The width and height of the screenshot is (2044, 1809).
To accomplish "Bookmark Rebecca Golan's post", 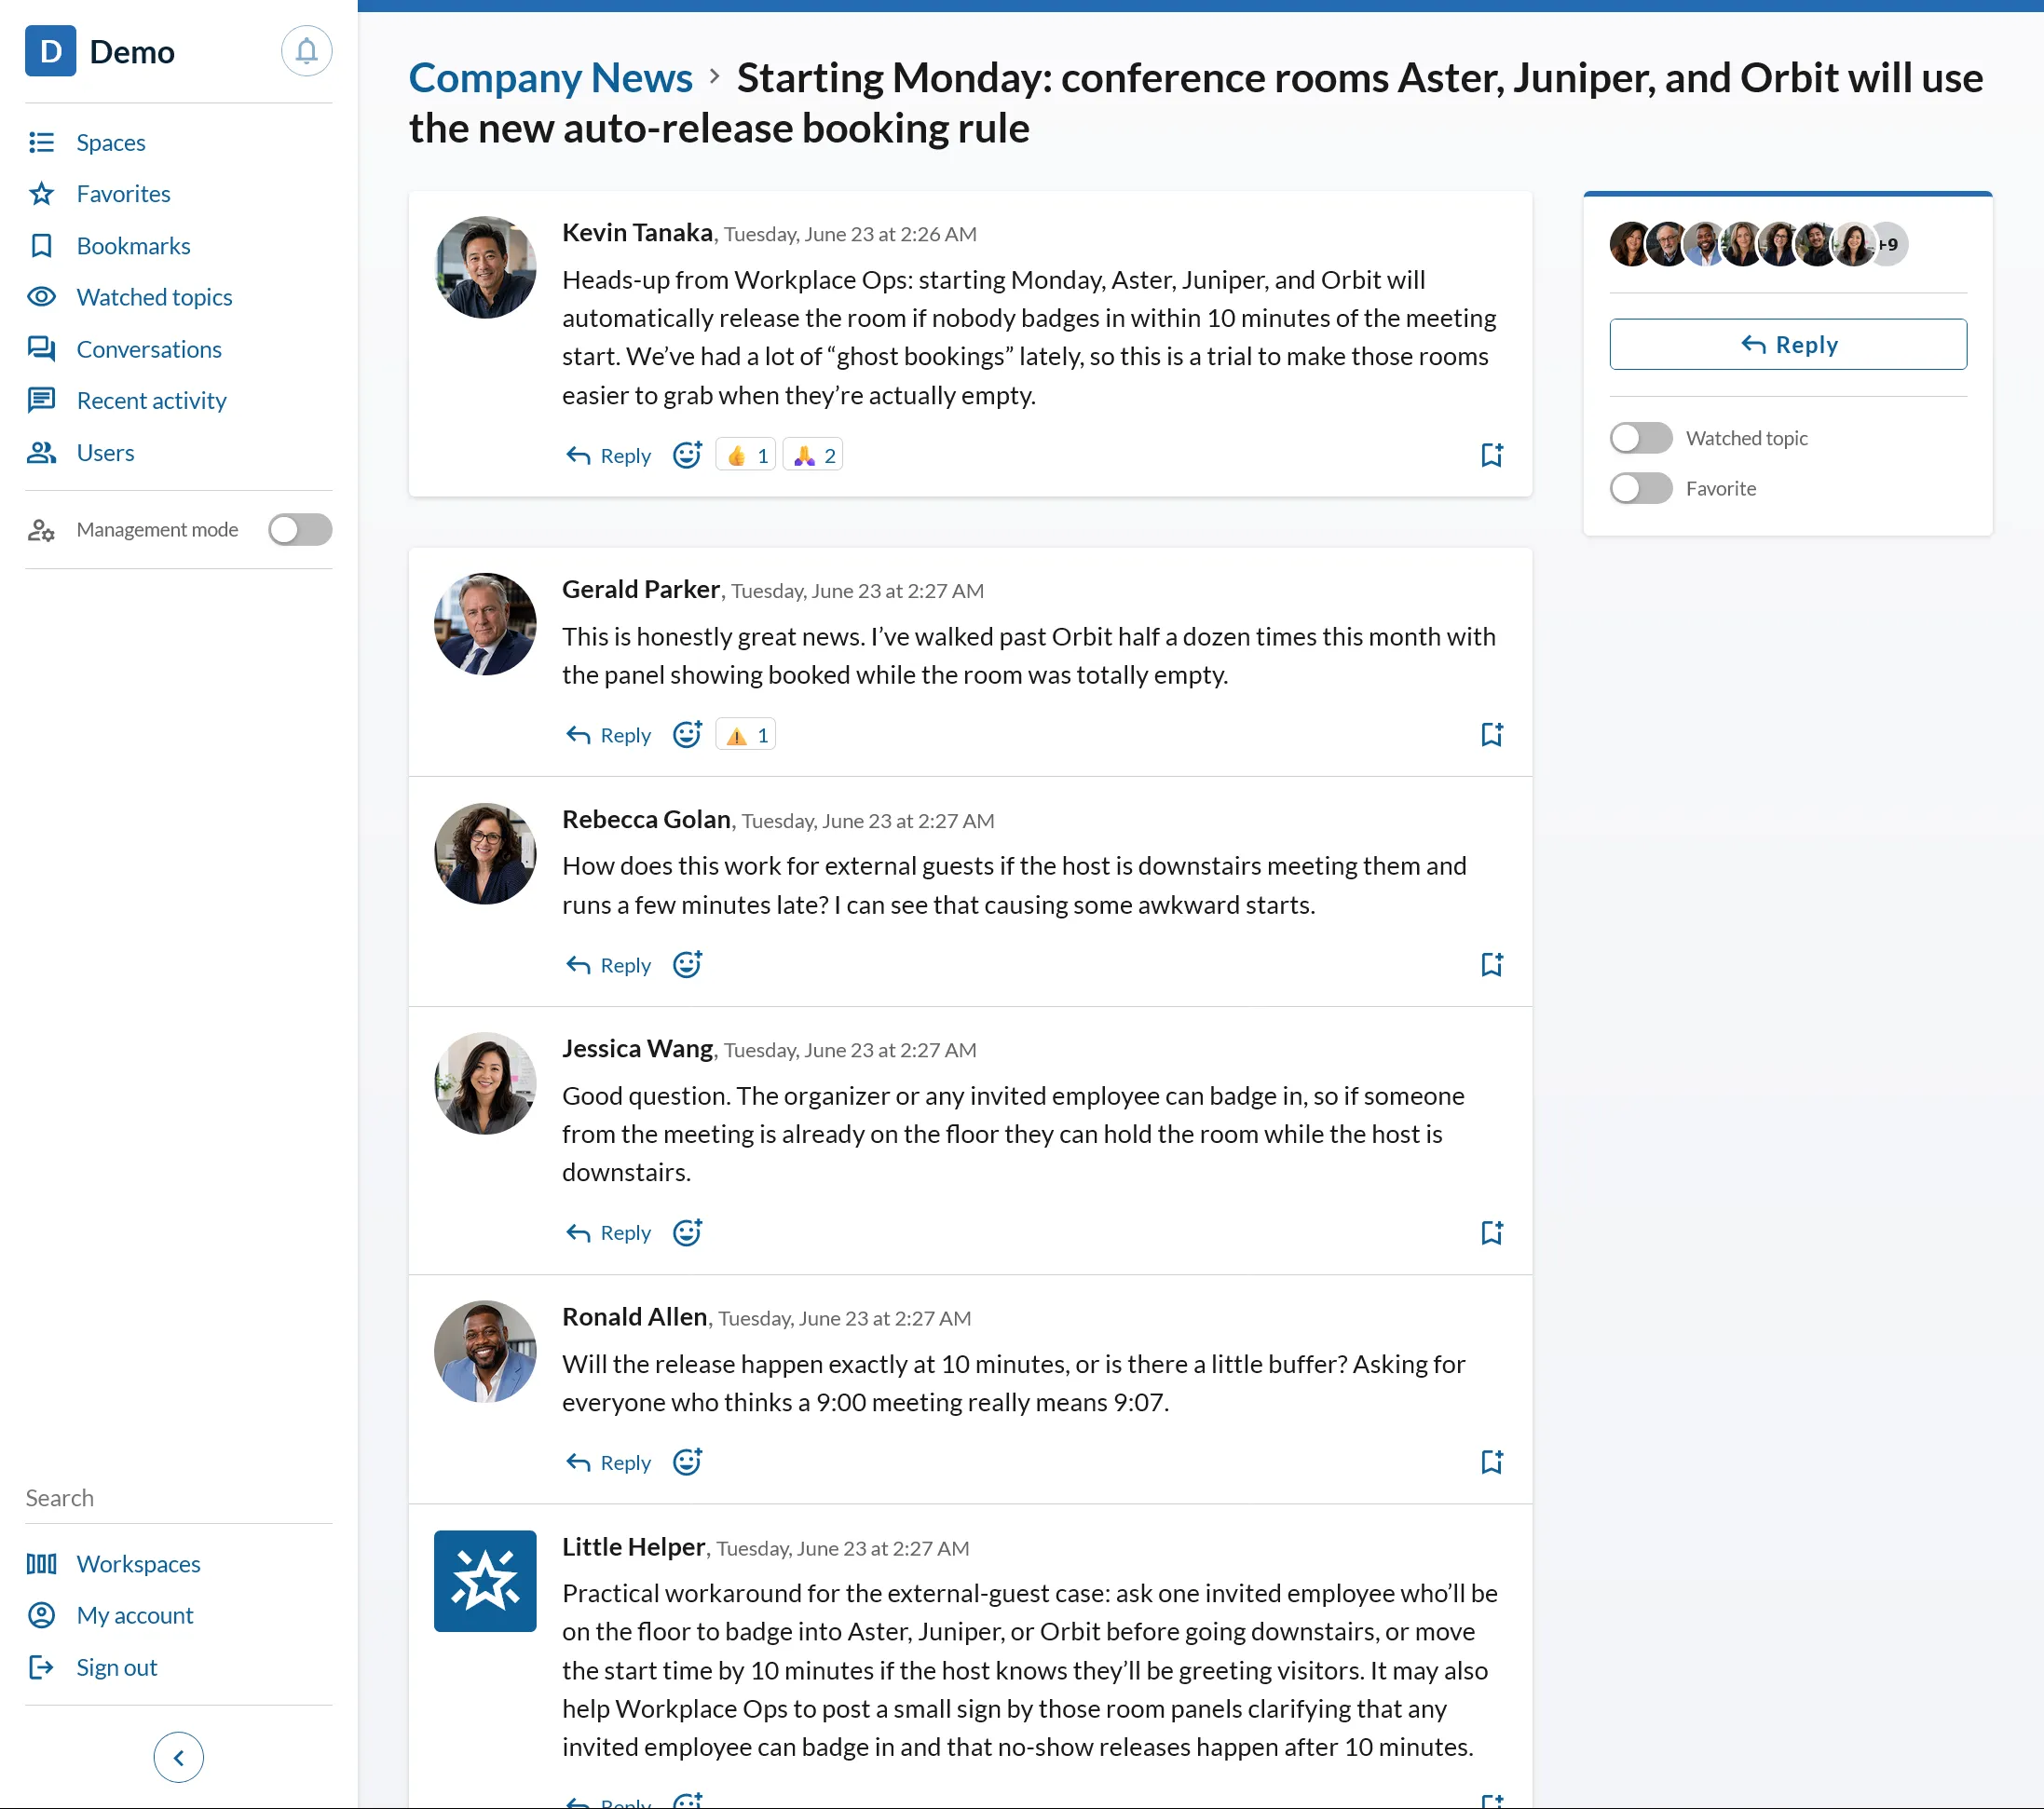I will pos(1491,965).
